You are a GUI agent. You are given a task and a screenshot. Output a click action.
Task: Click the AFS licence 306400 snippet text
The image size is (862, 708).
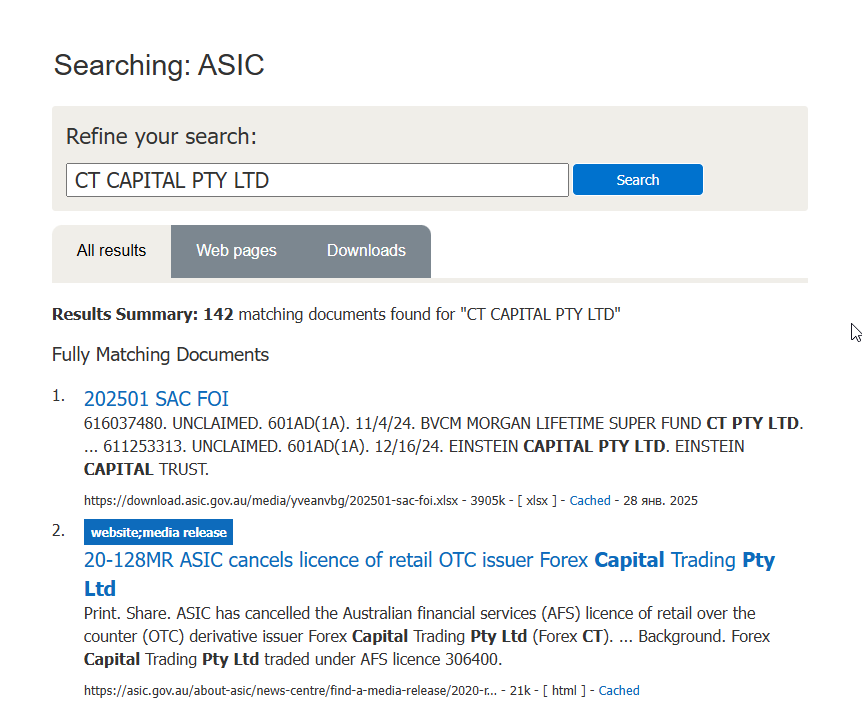(430, 659)
